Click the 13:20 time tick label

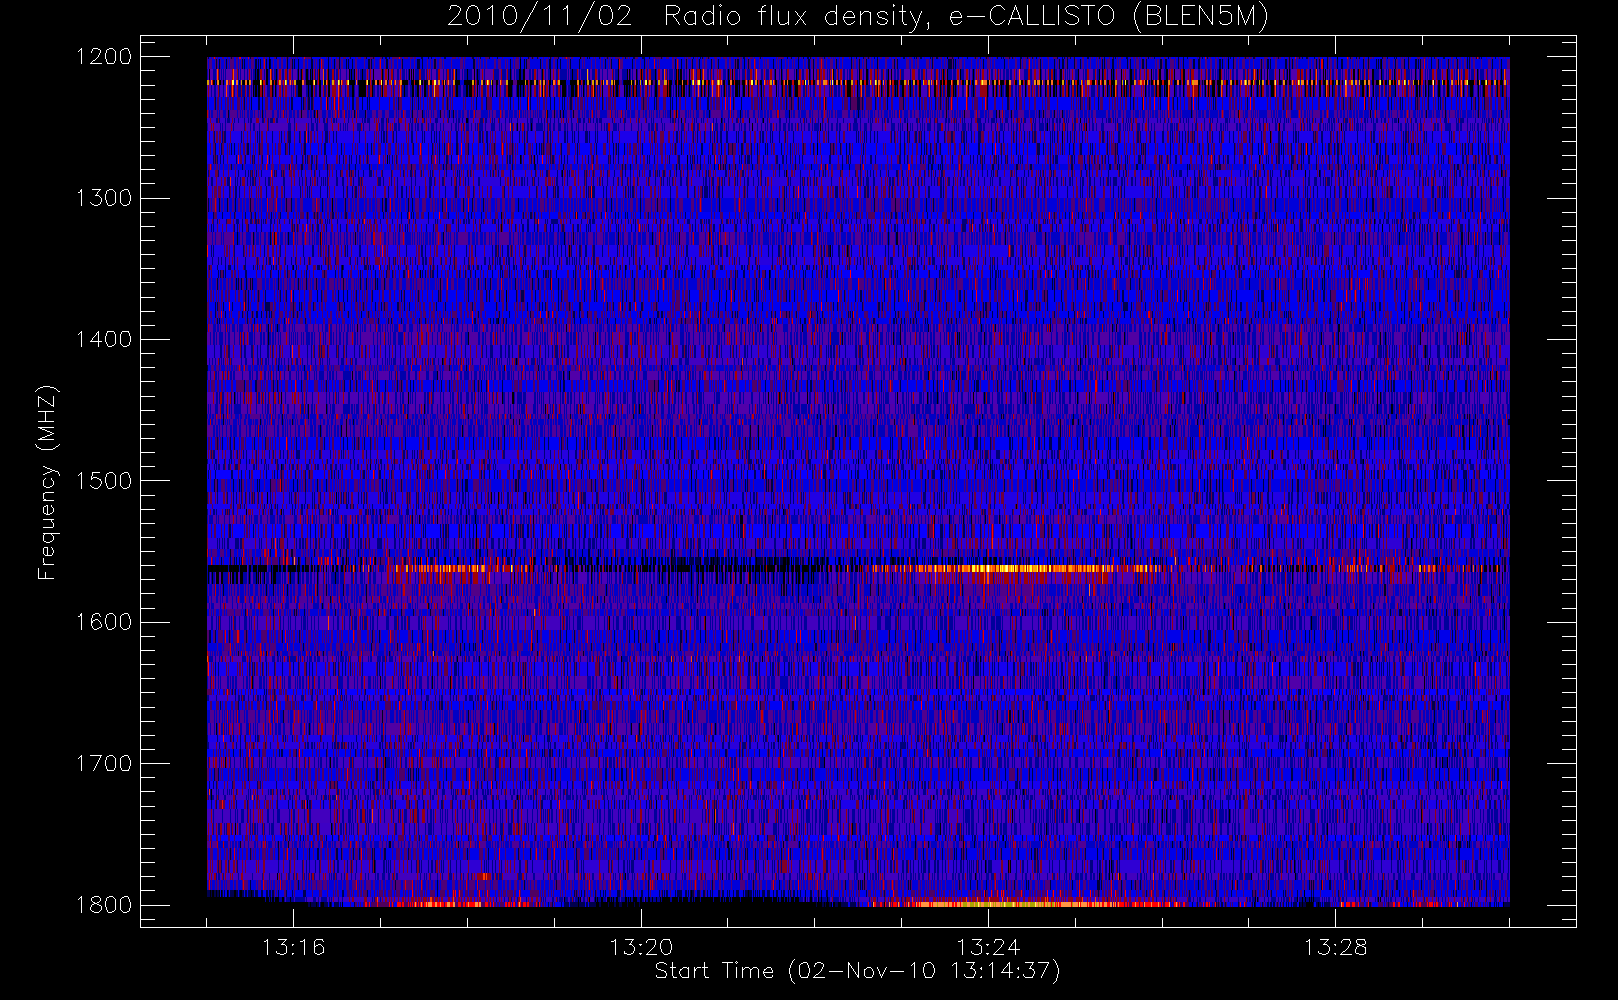coord(641,947)
